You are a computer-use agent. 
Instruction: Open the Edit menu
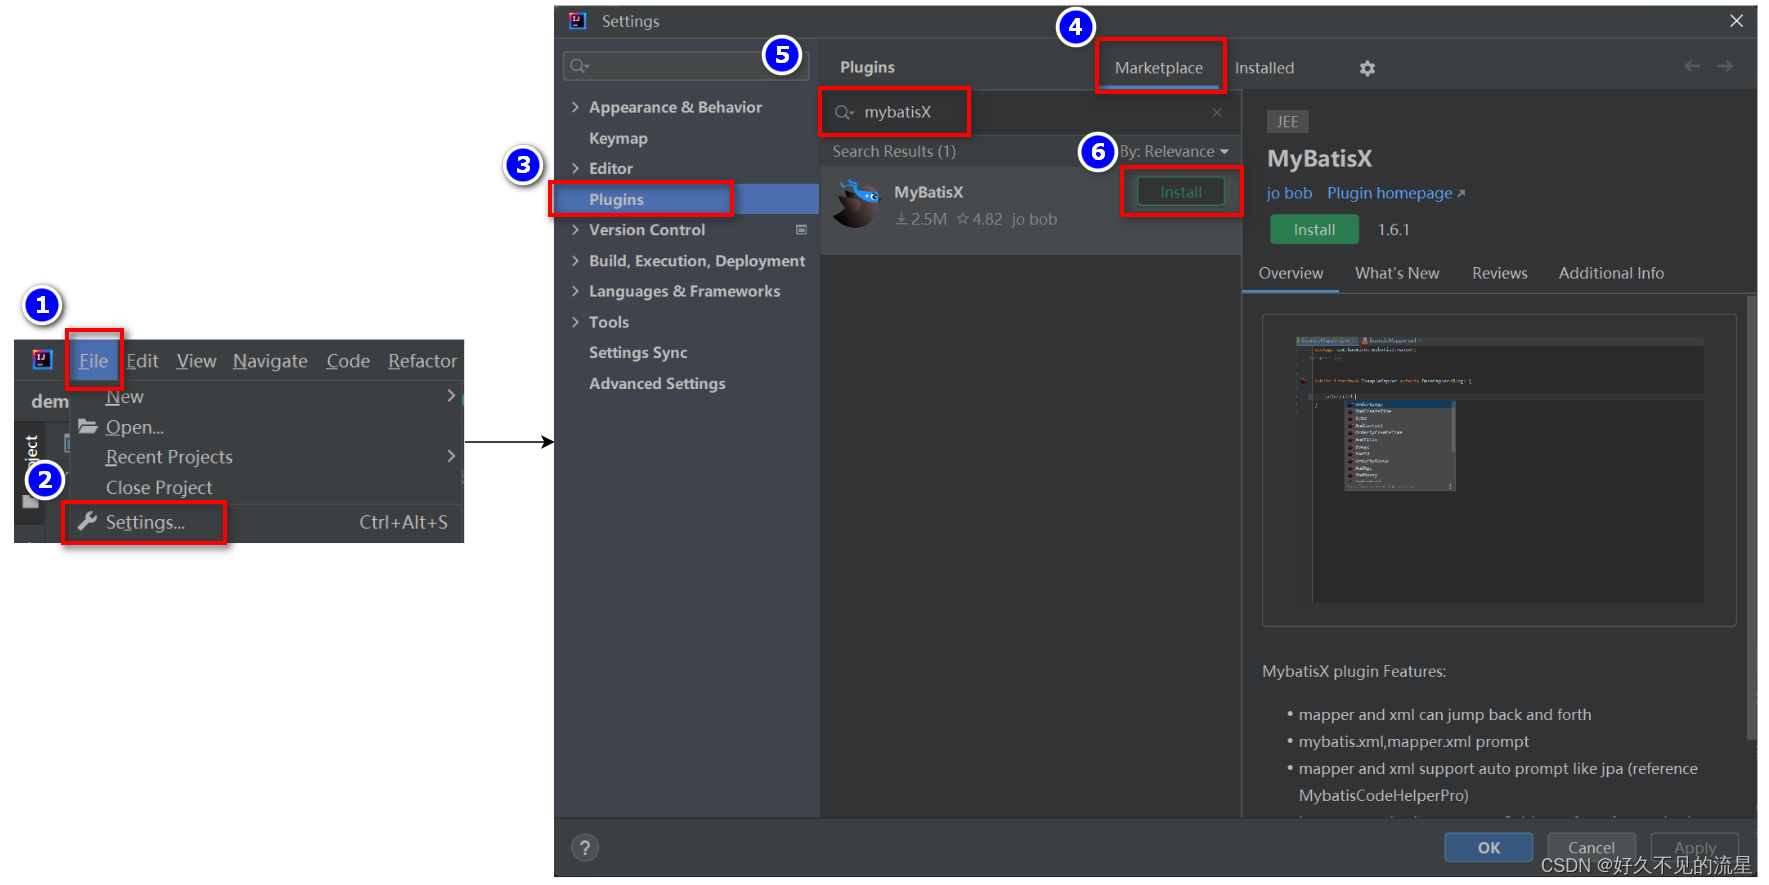142,361
